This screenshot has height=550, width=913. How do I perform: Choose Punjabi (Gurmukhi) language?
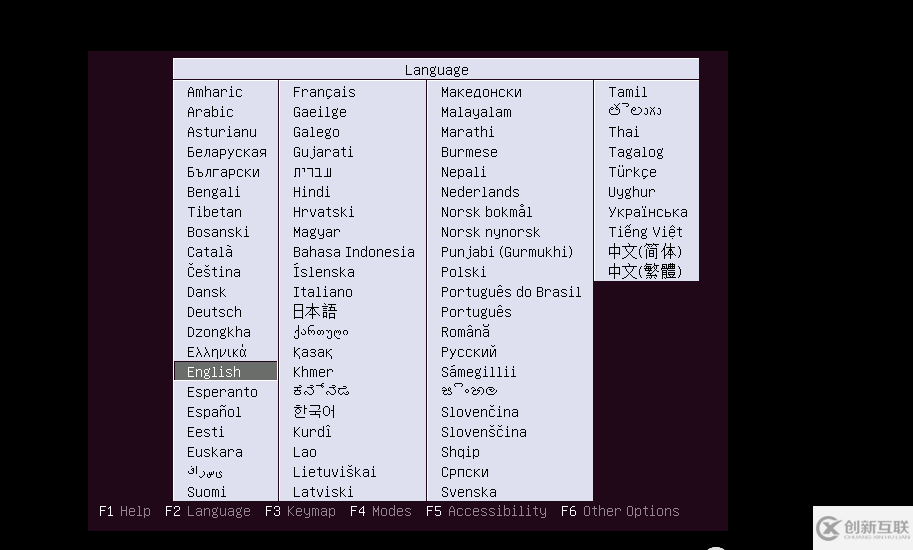507,252
